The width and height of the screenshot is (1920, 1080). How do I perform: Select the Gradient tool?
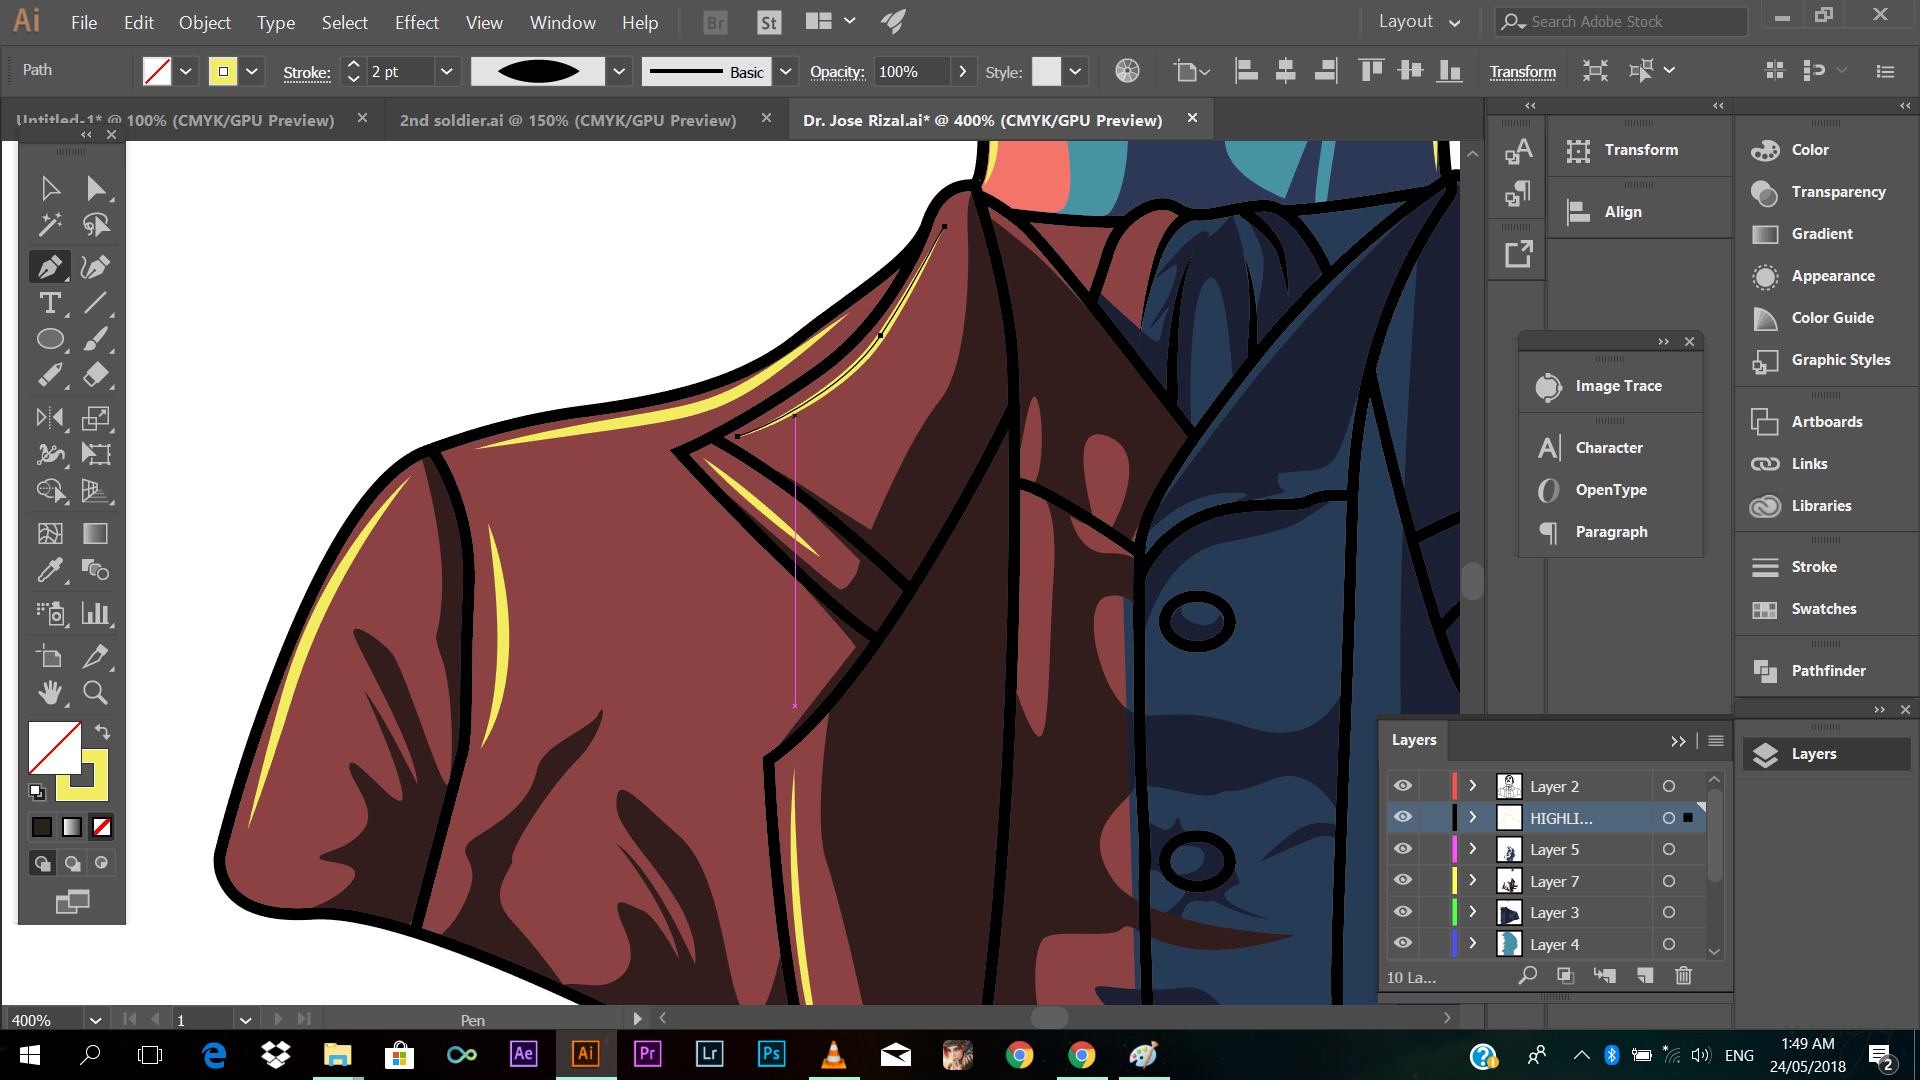pos(96,534)
